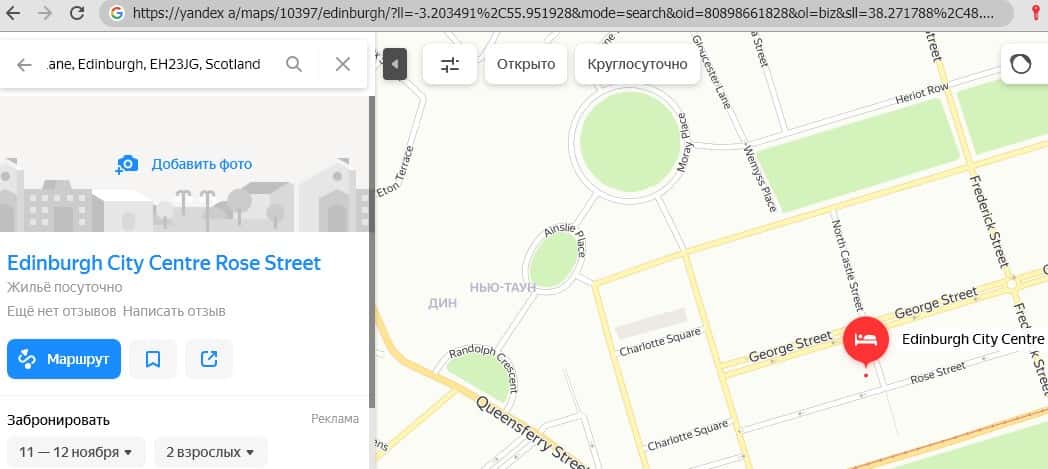Click the magnifier search icon
The height and width of the screenshot is (469, 1048).
[x=293, y=64]
